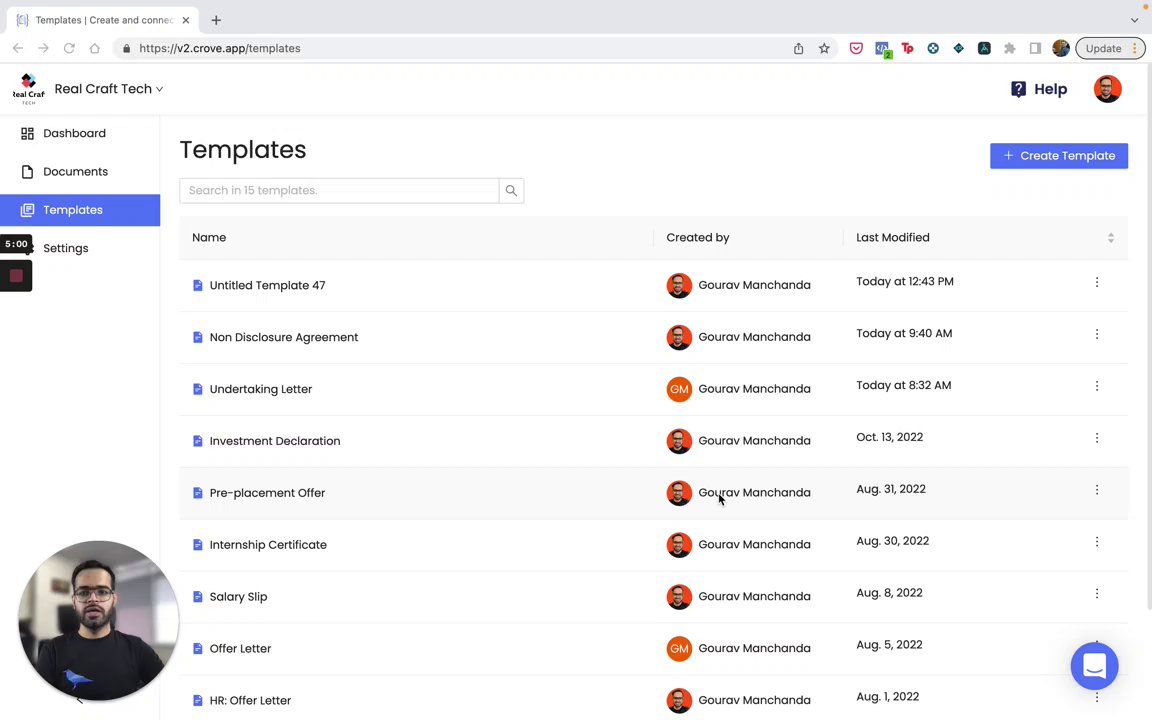Click the browser reload icon

(x=69, y=48)
